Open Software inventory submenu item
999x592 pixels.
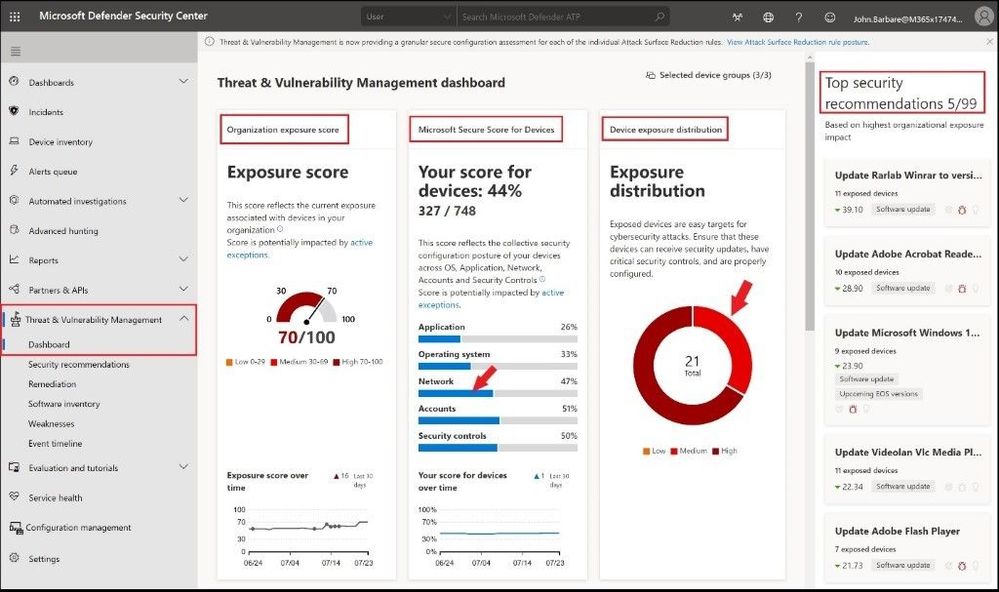click(x=64, y=404)
